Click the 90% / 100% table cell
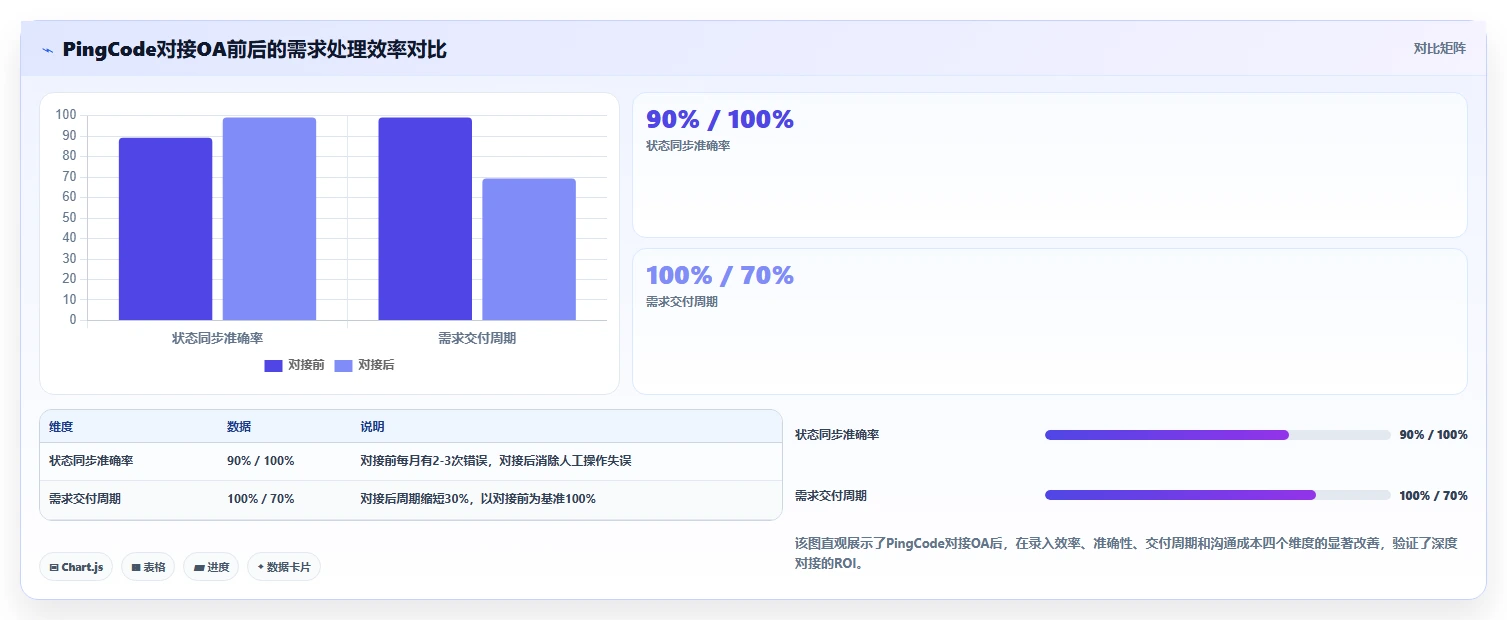1507x620 pixels. (261, 461)
